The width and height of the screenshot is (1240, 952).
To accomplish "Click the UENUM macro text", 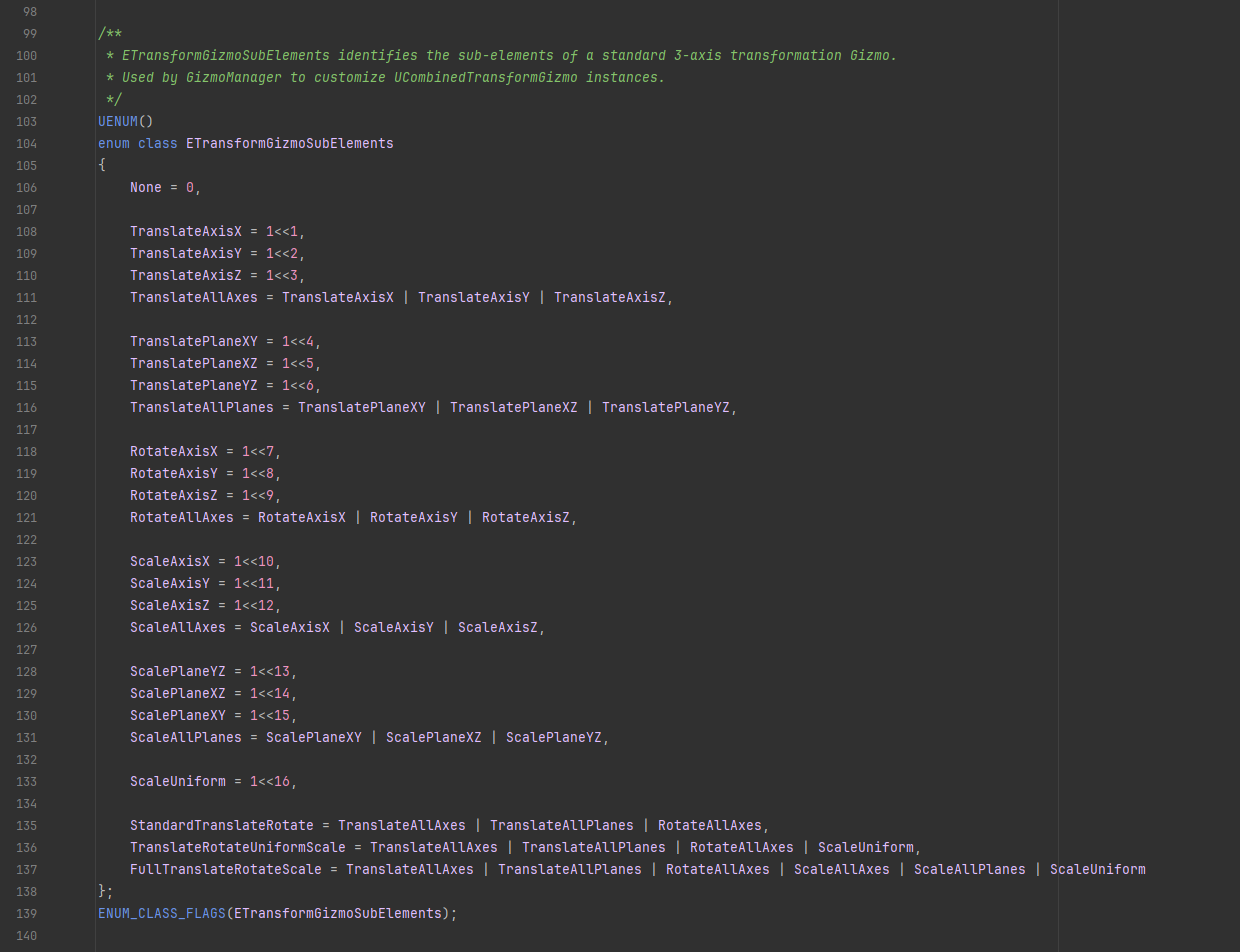I will [118, 122].
